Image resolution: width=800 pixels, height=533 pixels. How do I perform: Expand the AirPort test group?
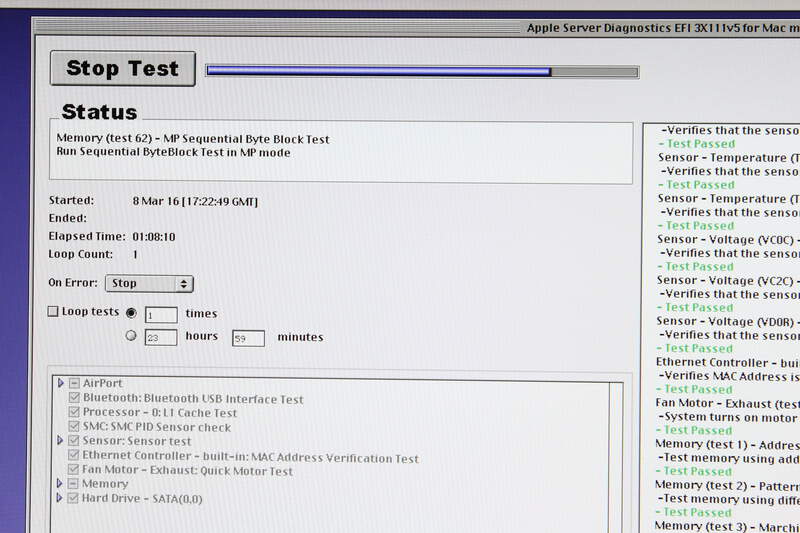tap(61, 383)
